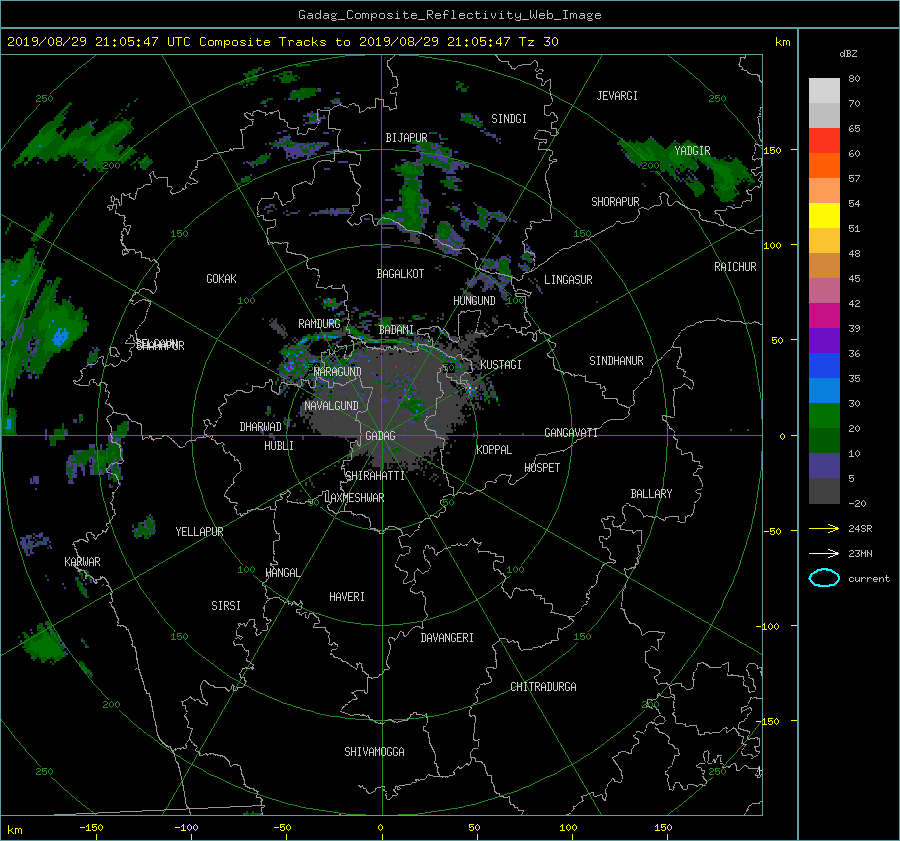The image size is (900, 841).
Task: Click the HUNGUND city label
Action: [x=474, y=301]
